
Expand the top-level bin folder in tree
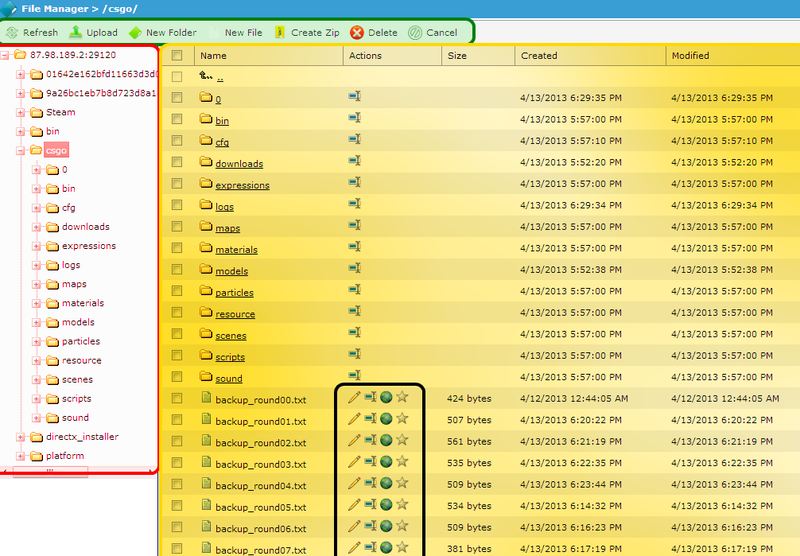pyautogui.click(x=20, y=132)
